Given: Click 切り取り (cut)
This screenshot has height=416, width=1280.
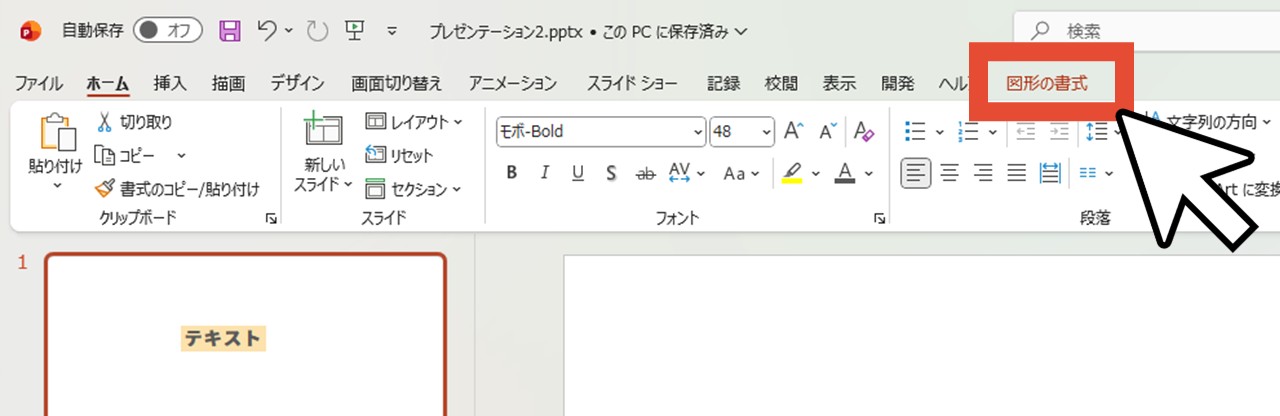Looking at the screenshot, I should (x=134, y=122).
